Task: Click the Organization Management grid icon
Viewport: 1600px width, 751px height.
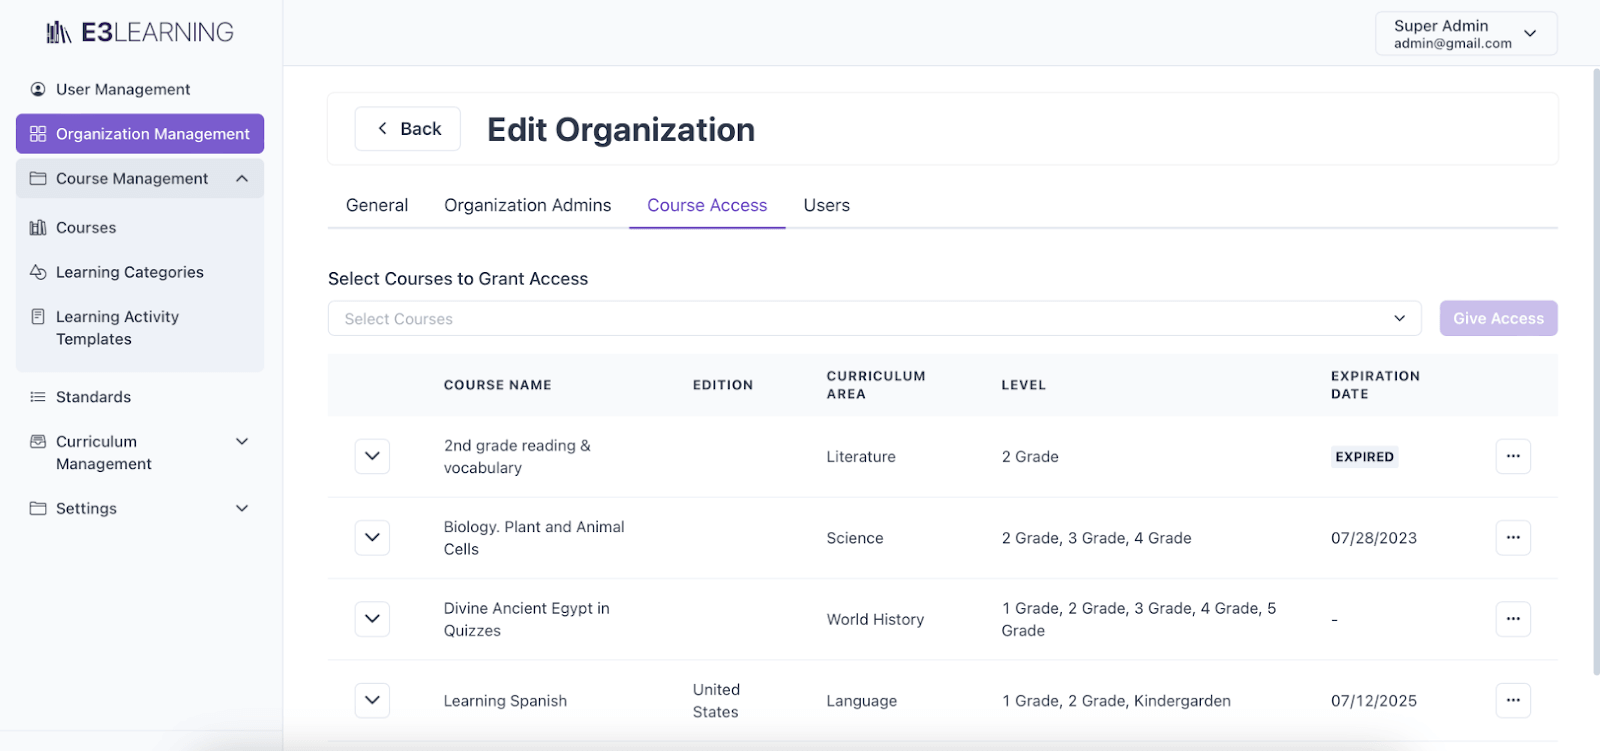Action: coord(38,134)
